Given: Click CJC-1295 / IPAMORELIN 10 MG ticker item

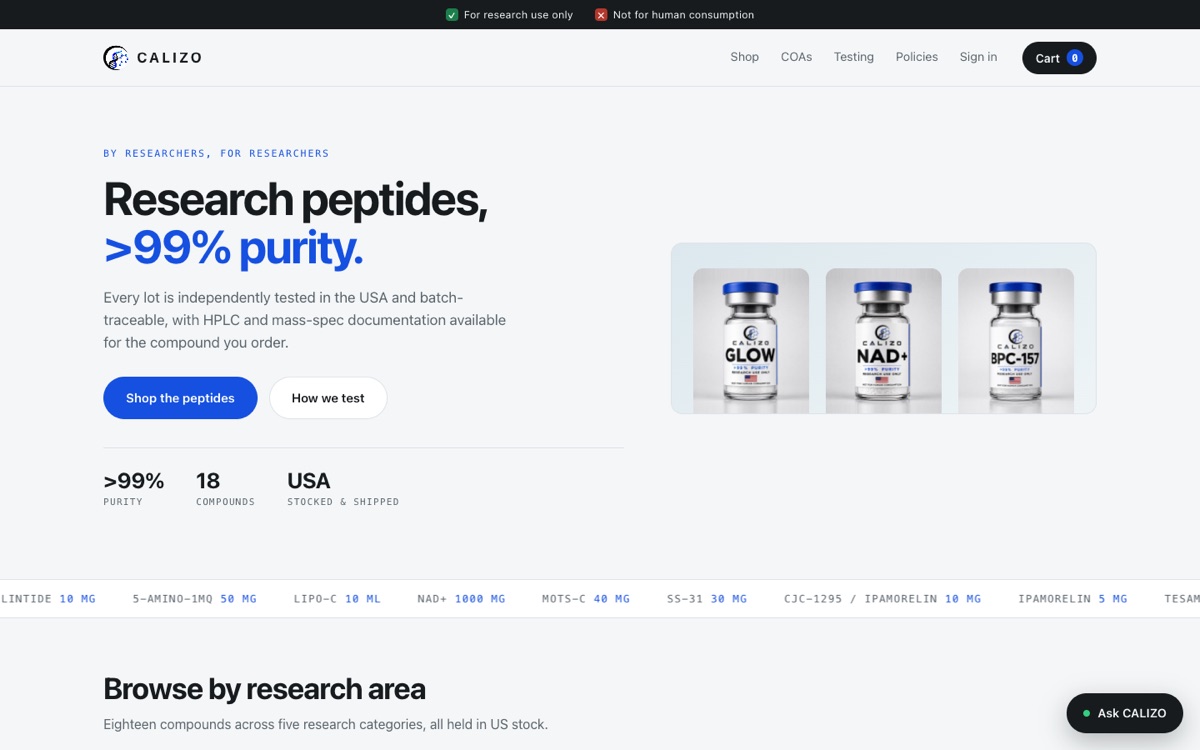Looking at the screenshot, I should pyautogui.click(x=882, y=599).
